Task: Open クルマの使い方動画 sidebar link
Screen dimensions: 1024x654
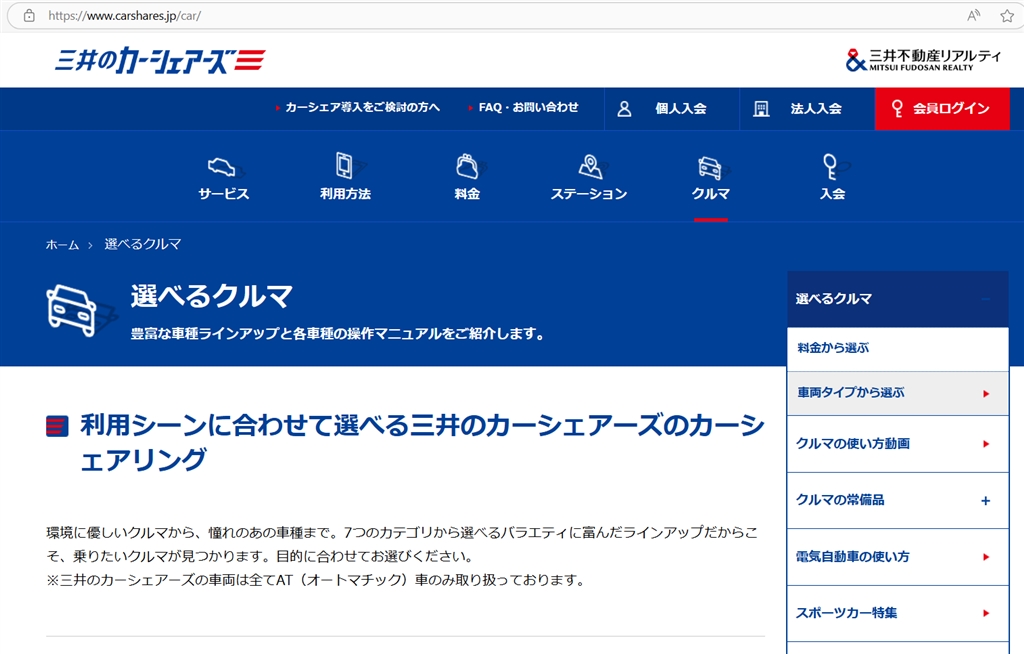Action: tap(898, 444)
